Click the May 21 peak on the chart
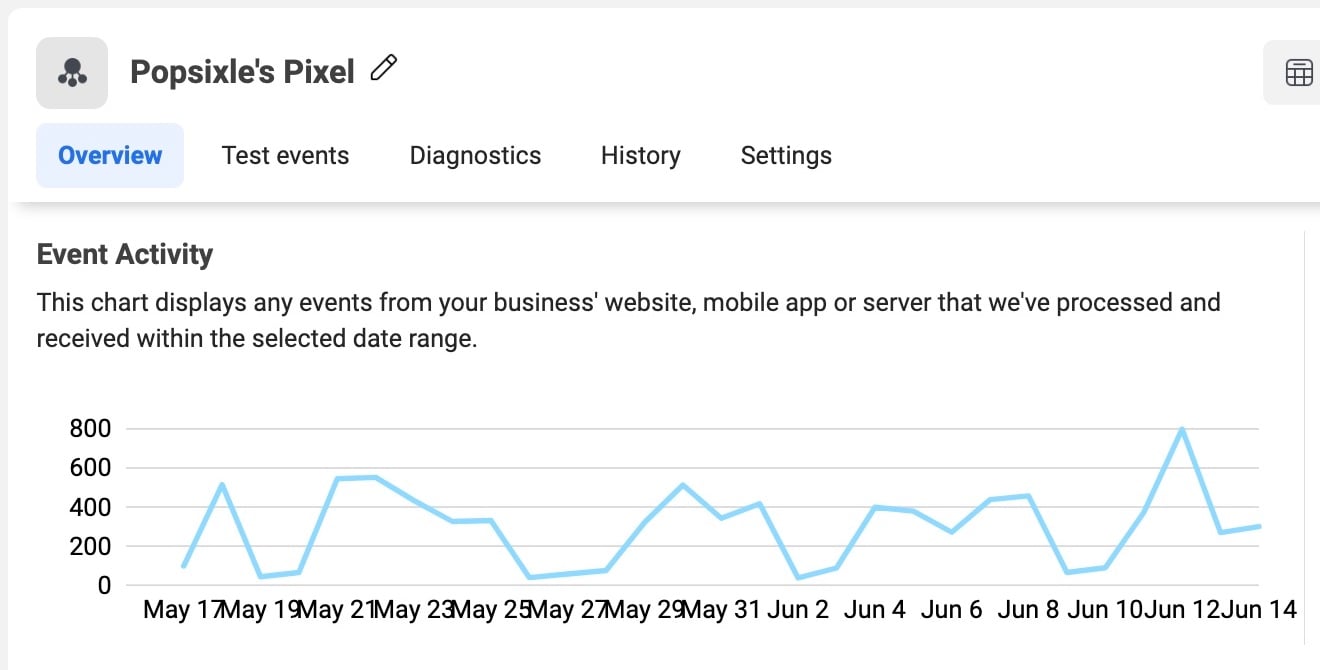This screenshot has height=670, width=1320. (x=340, y=477)
